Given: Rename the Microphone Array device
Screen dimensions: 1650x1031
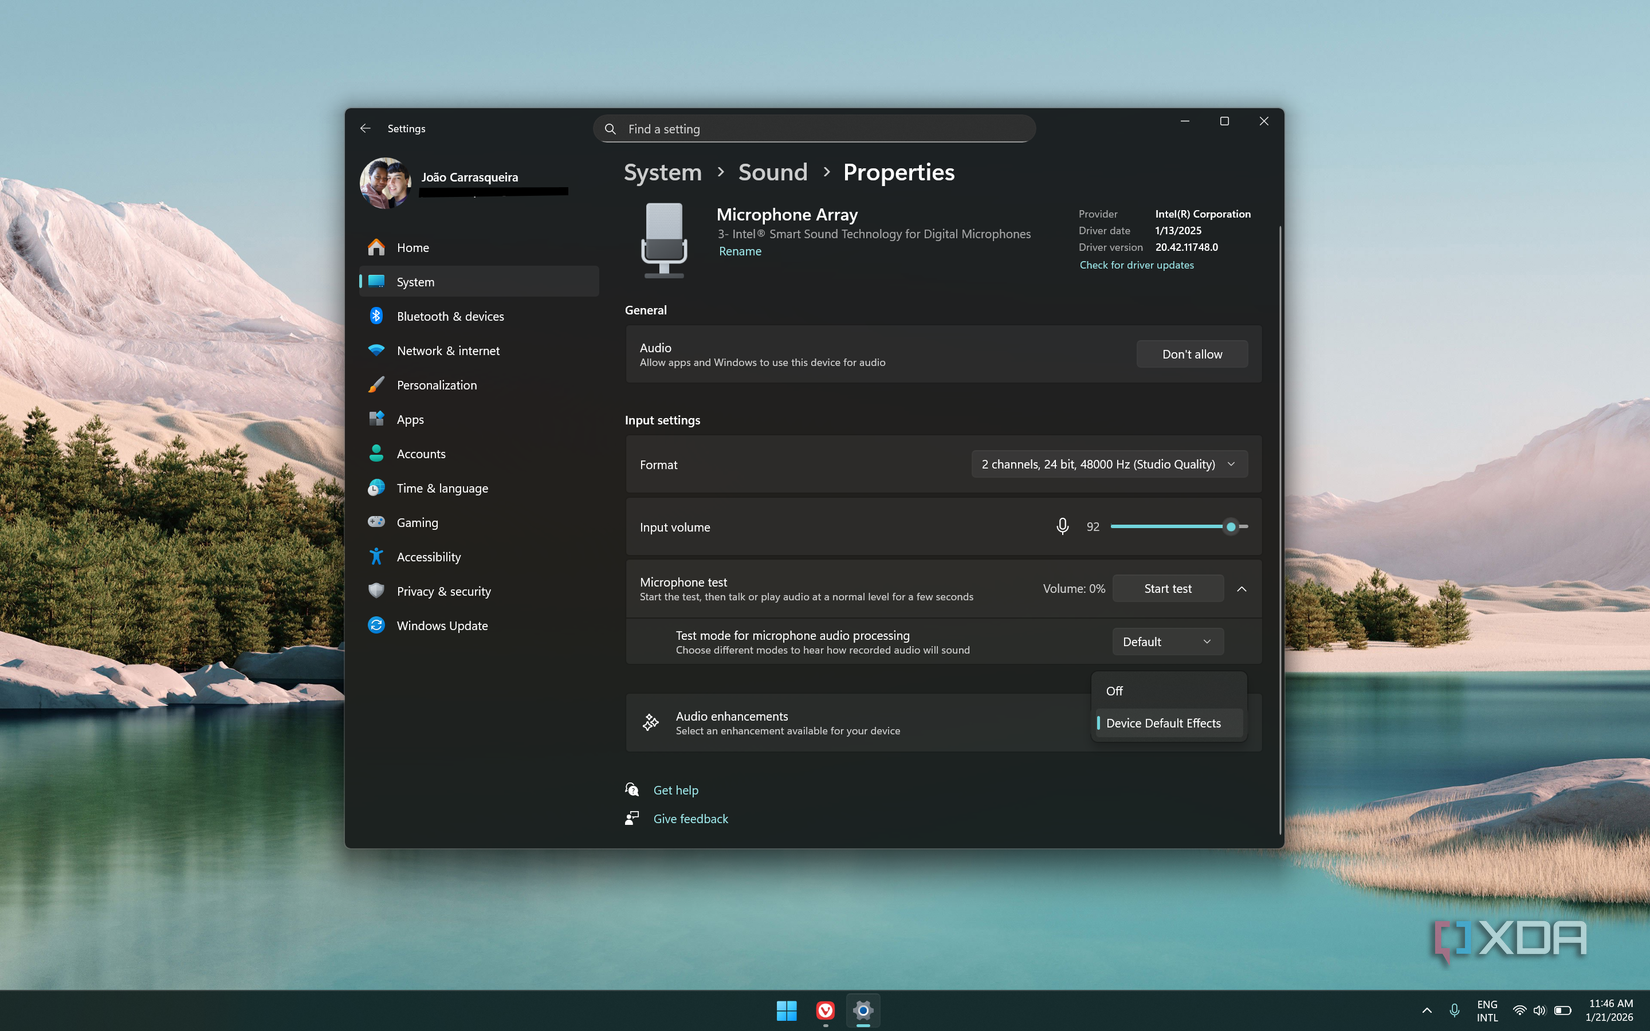Looking at the screenshot, I should tap(740, 252).
